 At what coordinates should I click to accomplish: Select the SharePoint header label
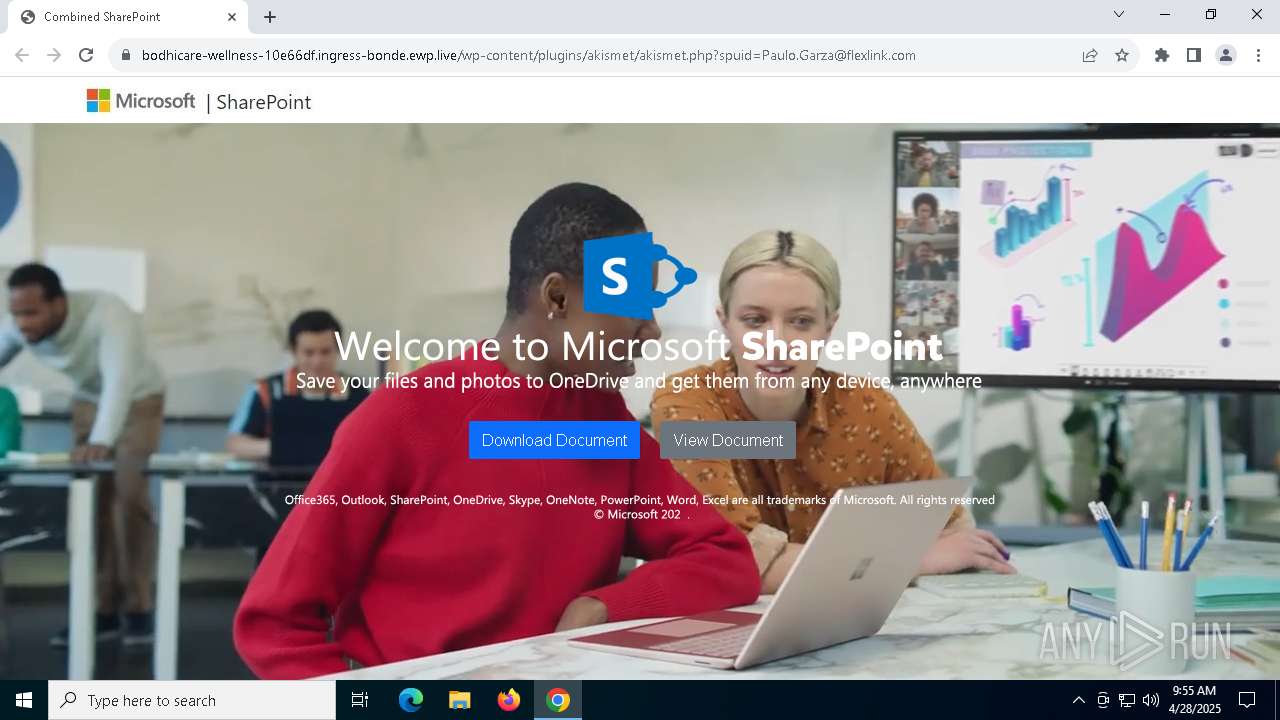pyautogui.click(x=264, y=102)
